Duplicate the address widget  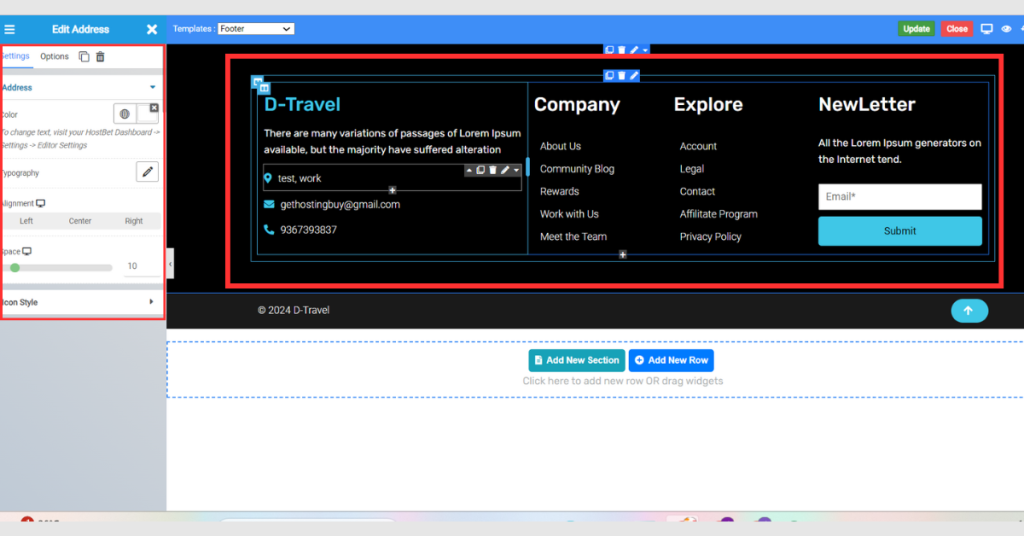tap(481, 170)
